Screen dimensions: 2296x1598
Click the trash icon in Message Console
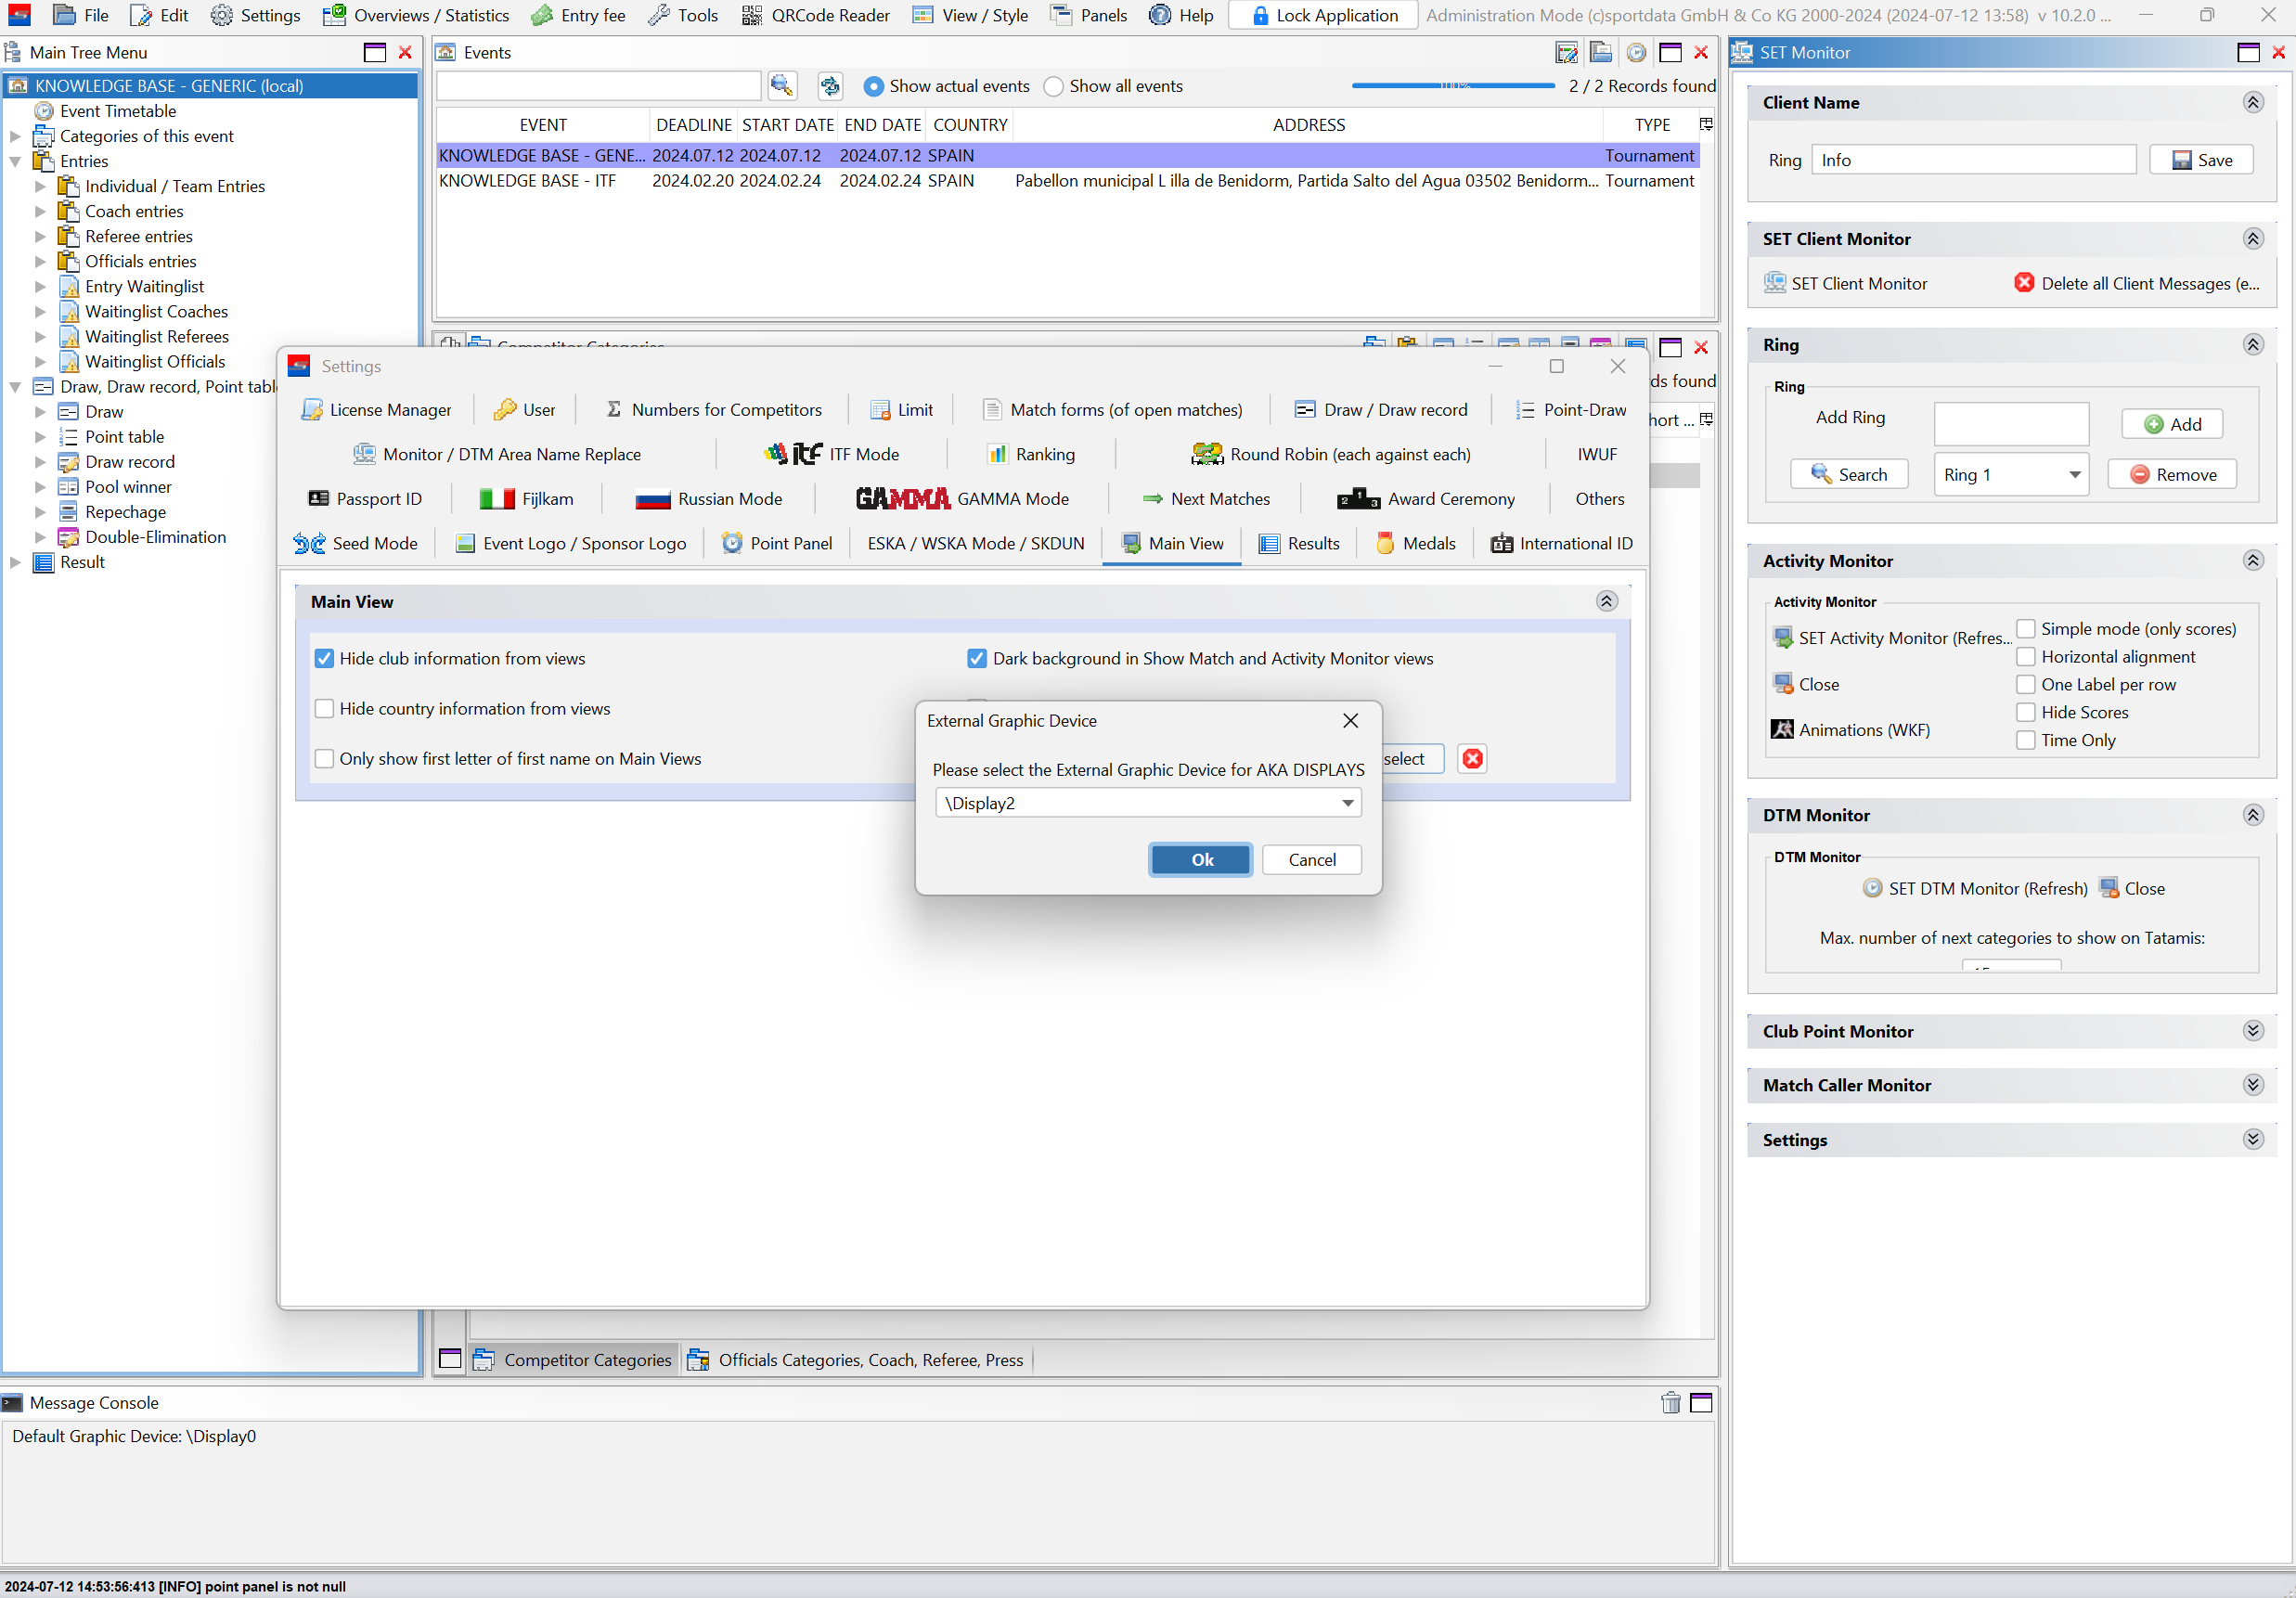coord(1670,1402)
